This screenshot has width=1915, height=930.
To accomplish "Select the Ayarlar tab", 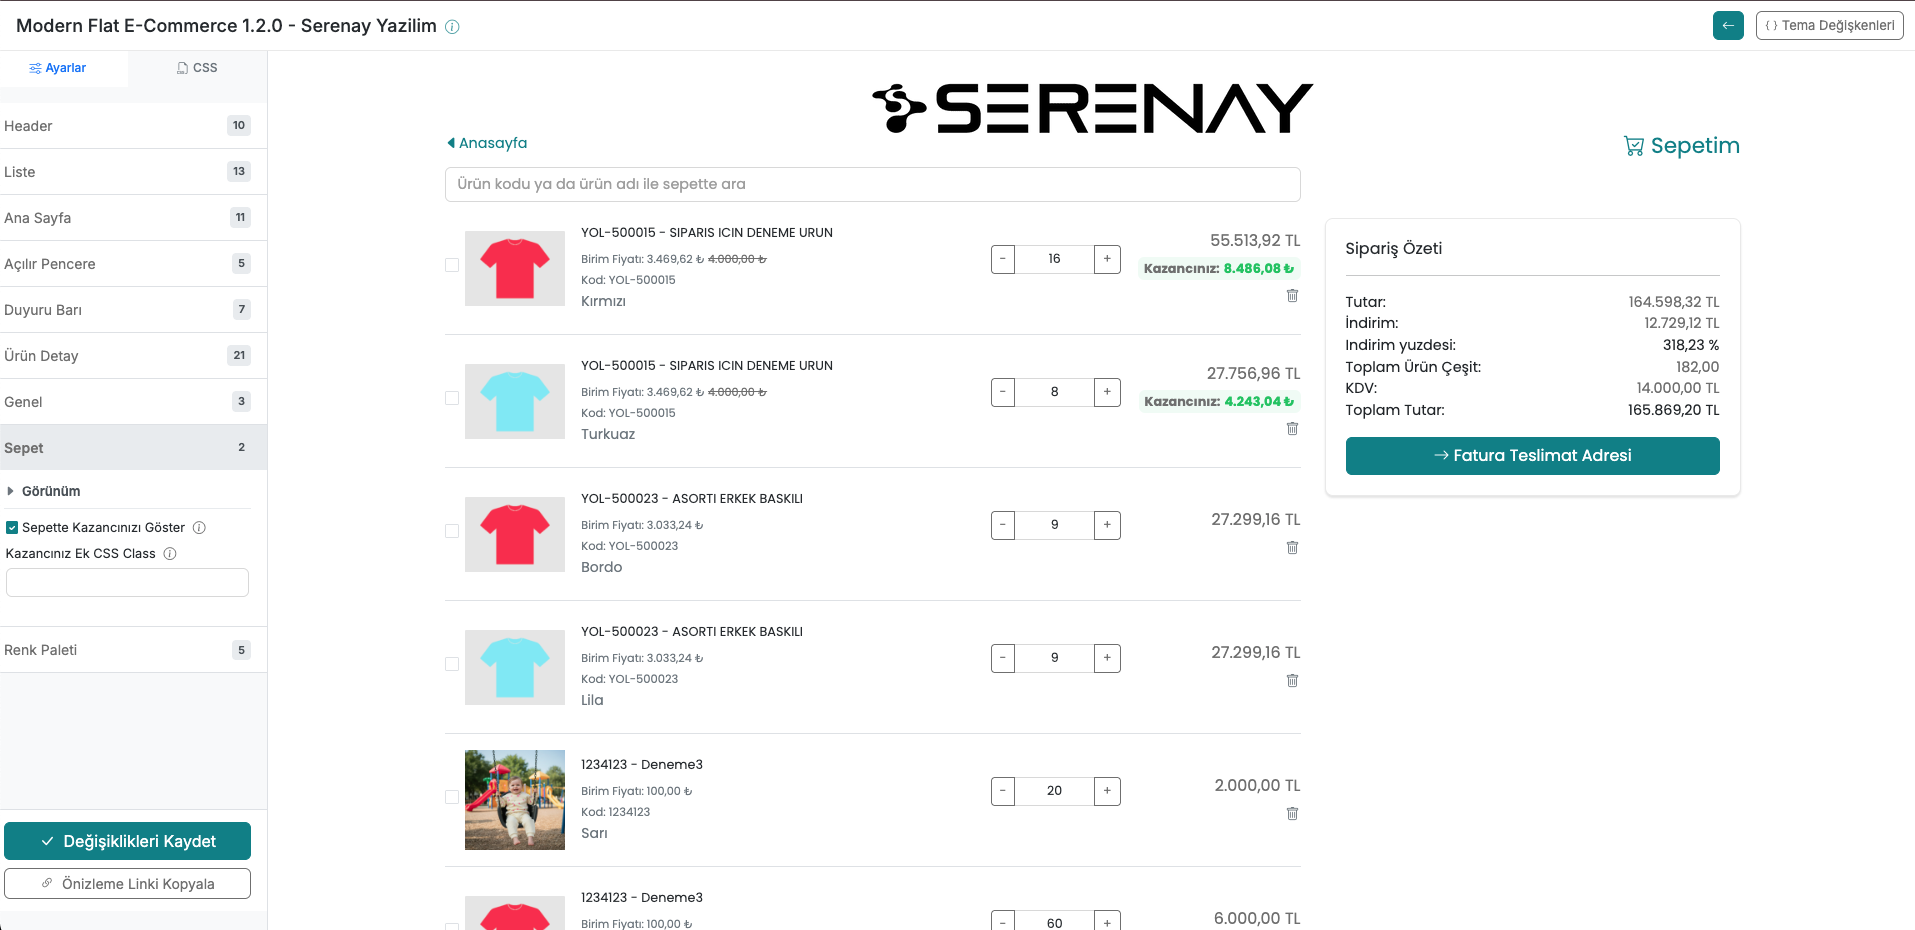I will pos(58,68).
